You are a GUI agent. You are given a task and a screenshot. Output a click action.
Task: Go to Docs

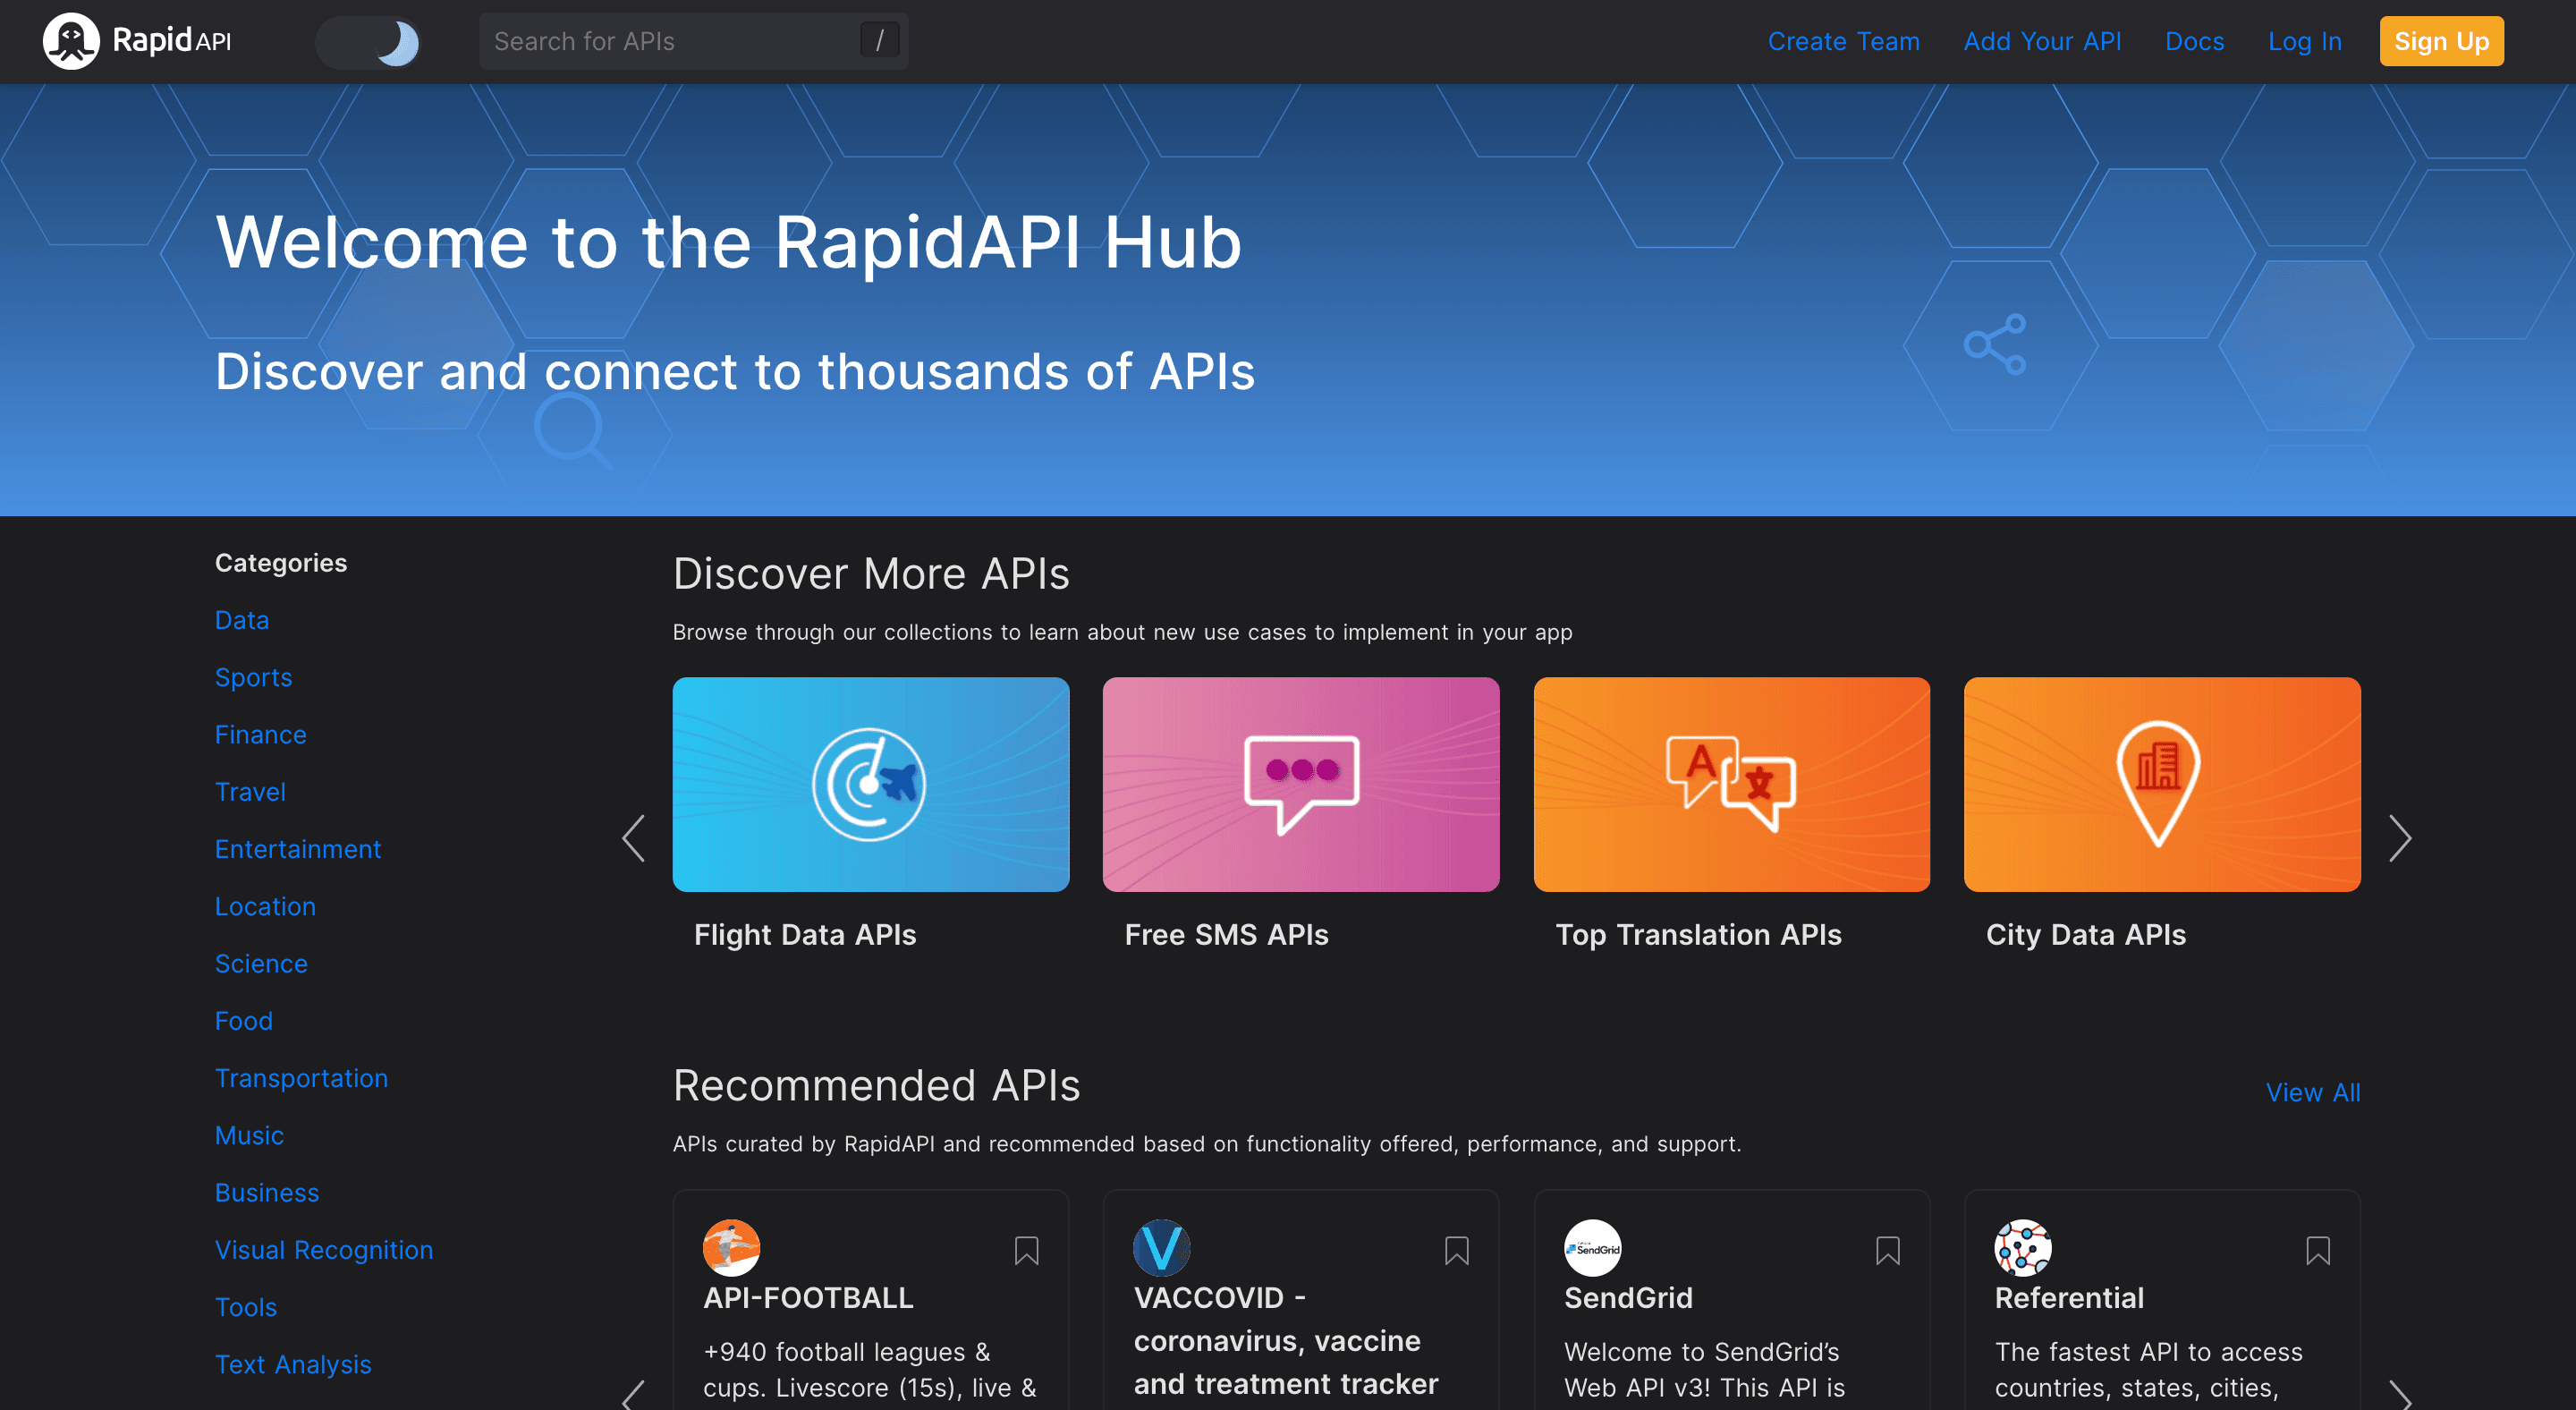coord(2194,41)
